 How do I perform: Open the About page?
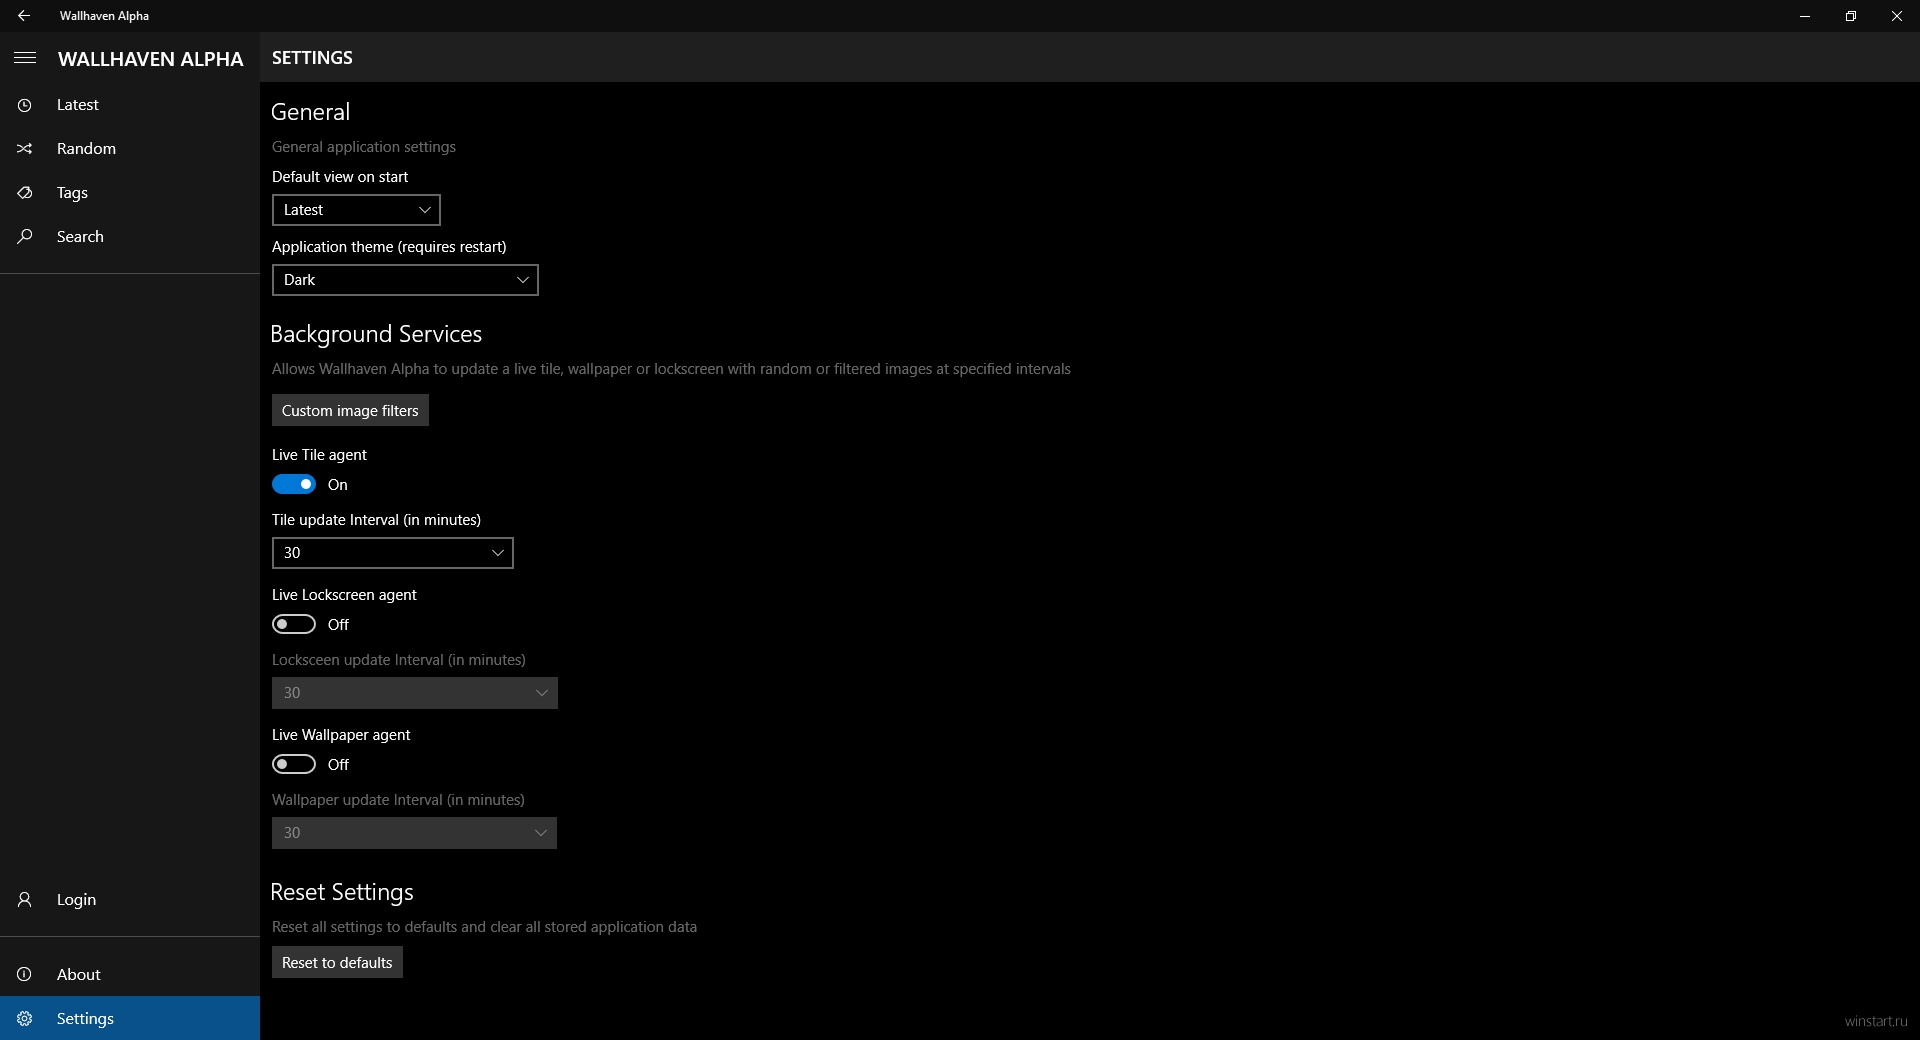pyautogui.click(x=130, y=975)
